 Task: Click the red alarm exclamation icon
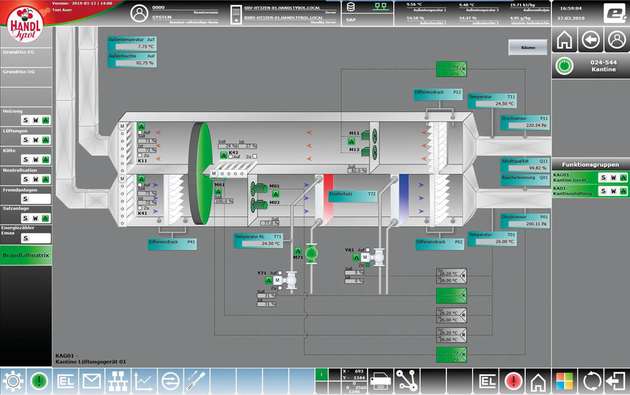tap(513, 381)
